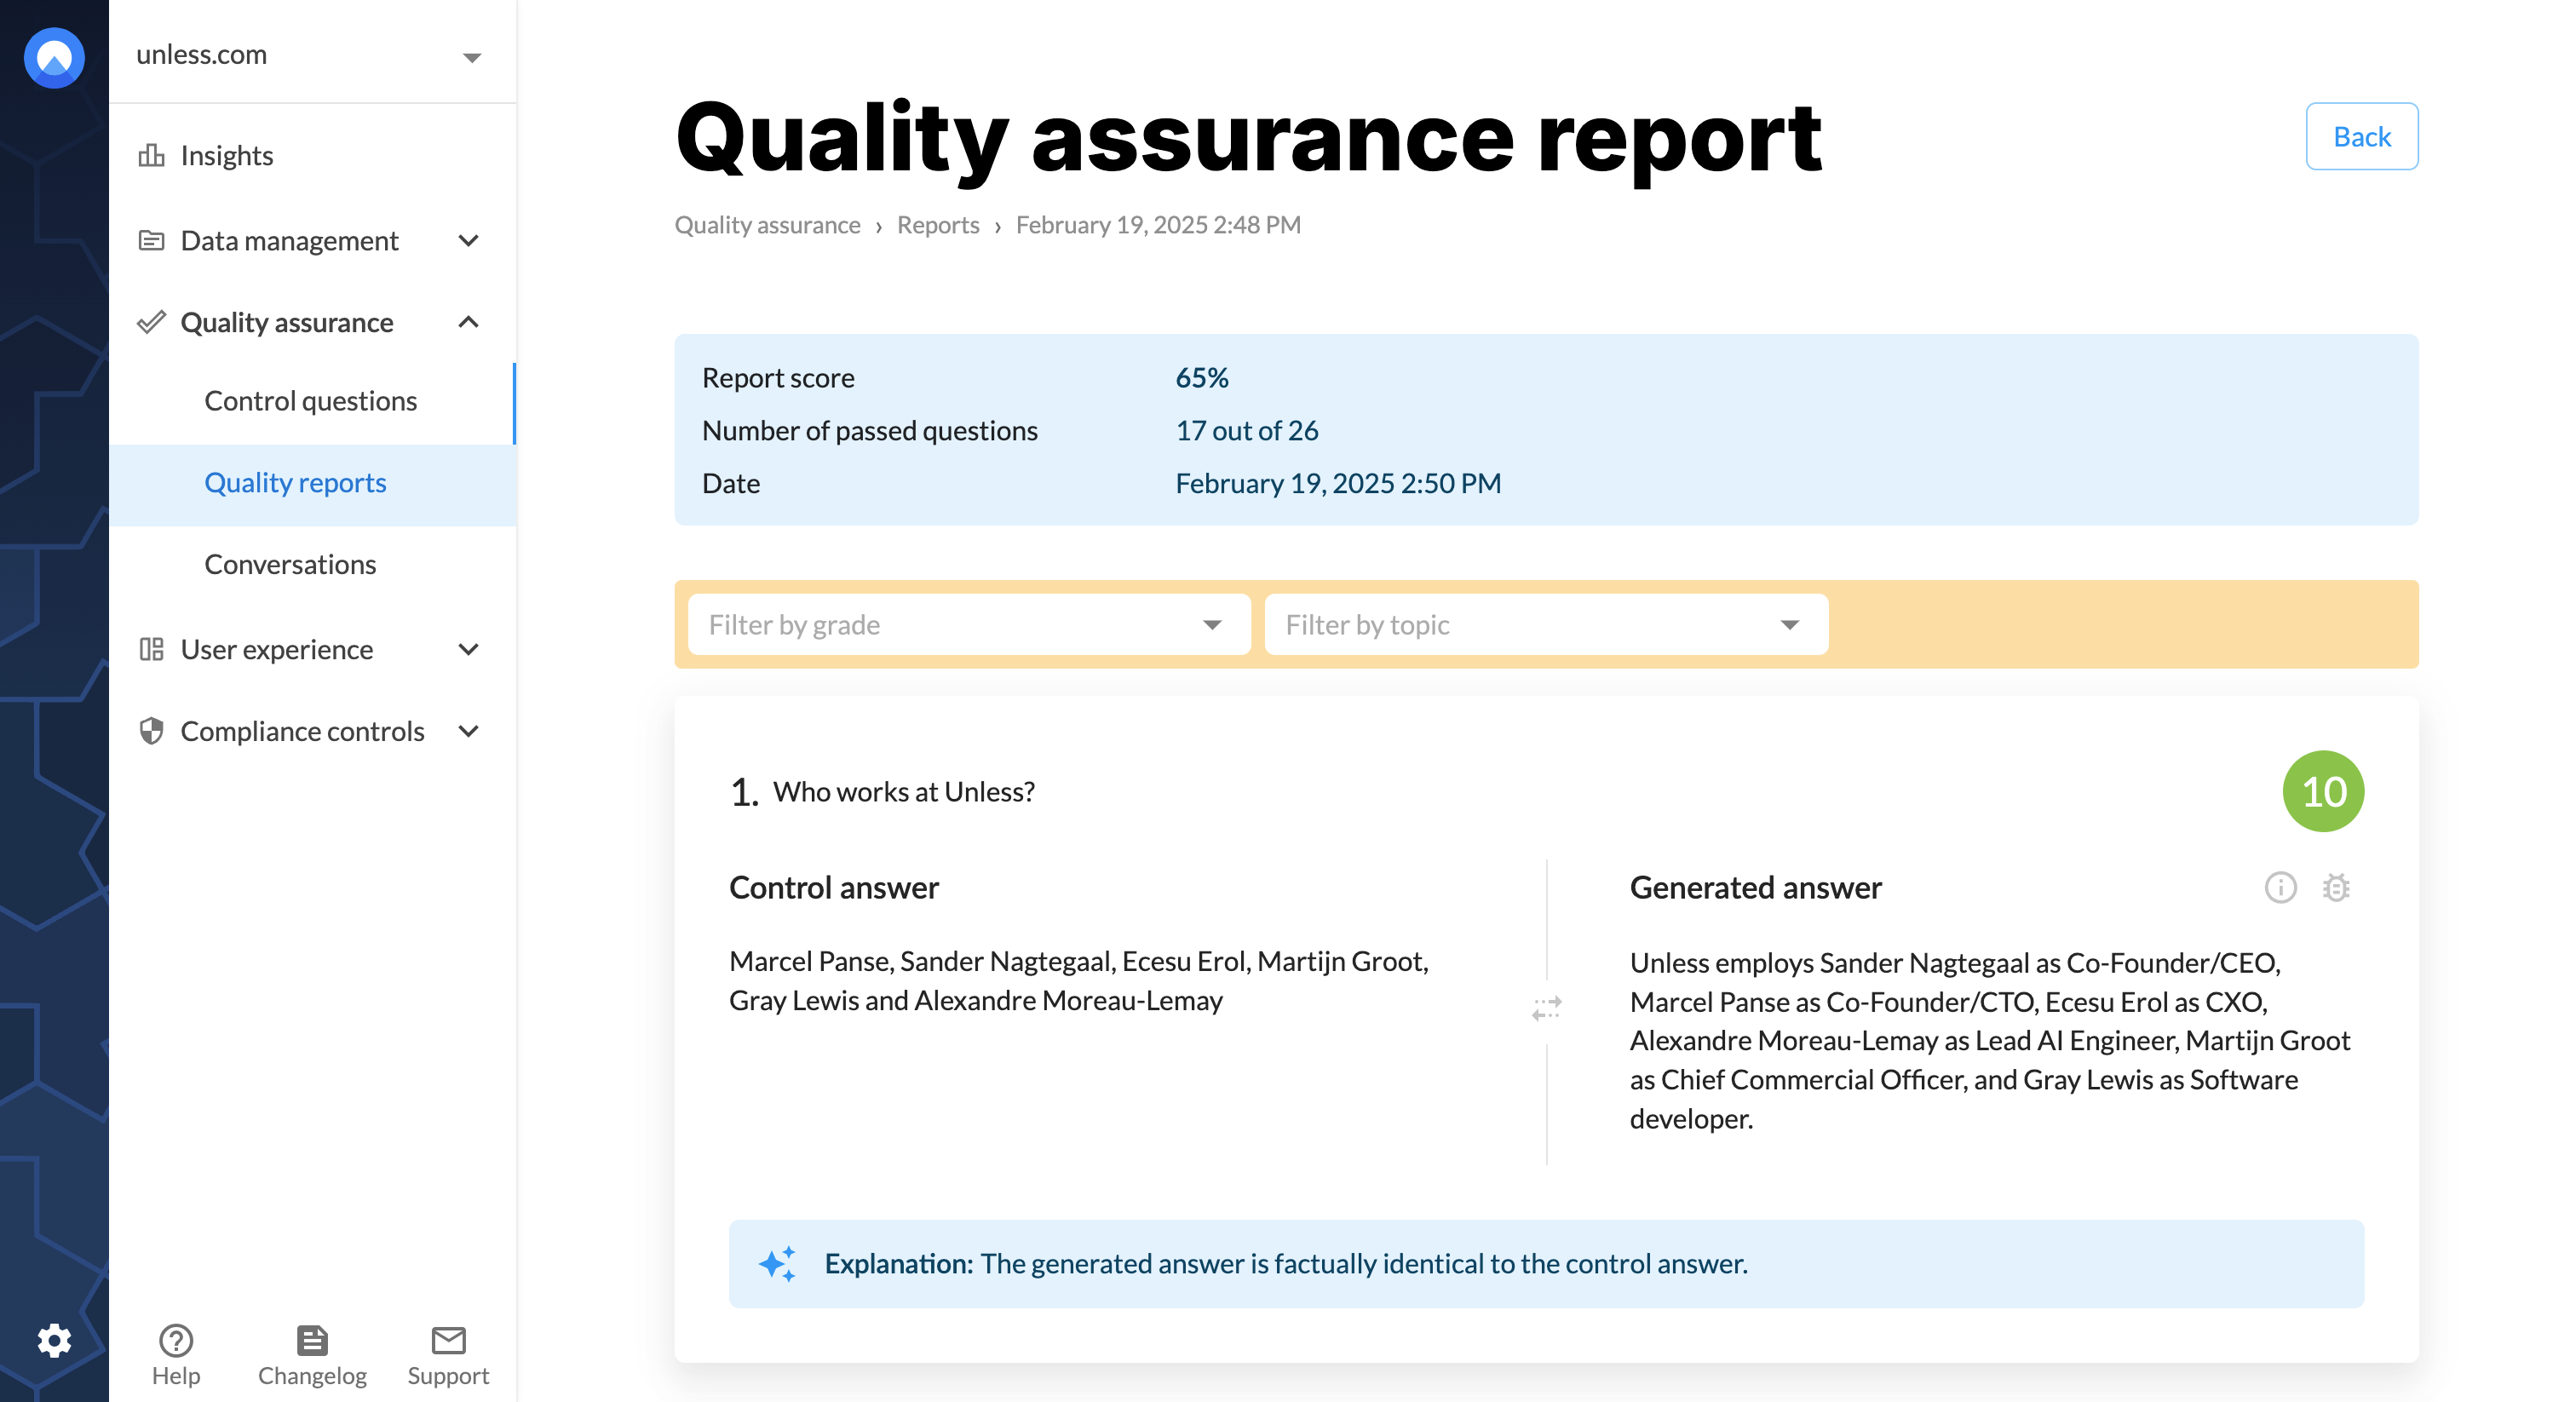Click the Quality assurance menu label
Image resolution: width=2576 pixels, height=1402 pixels.
tap(286, 322)
